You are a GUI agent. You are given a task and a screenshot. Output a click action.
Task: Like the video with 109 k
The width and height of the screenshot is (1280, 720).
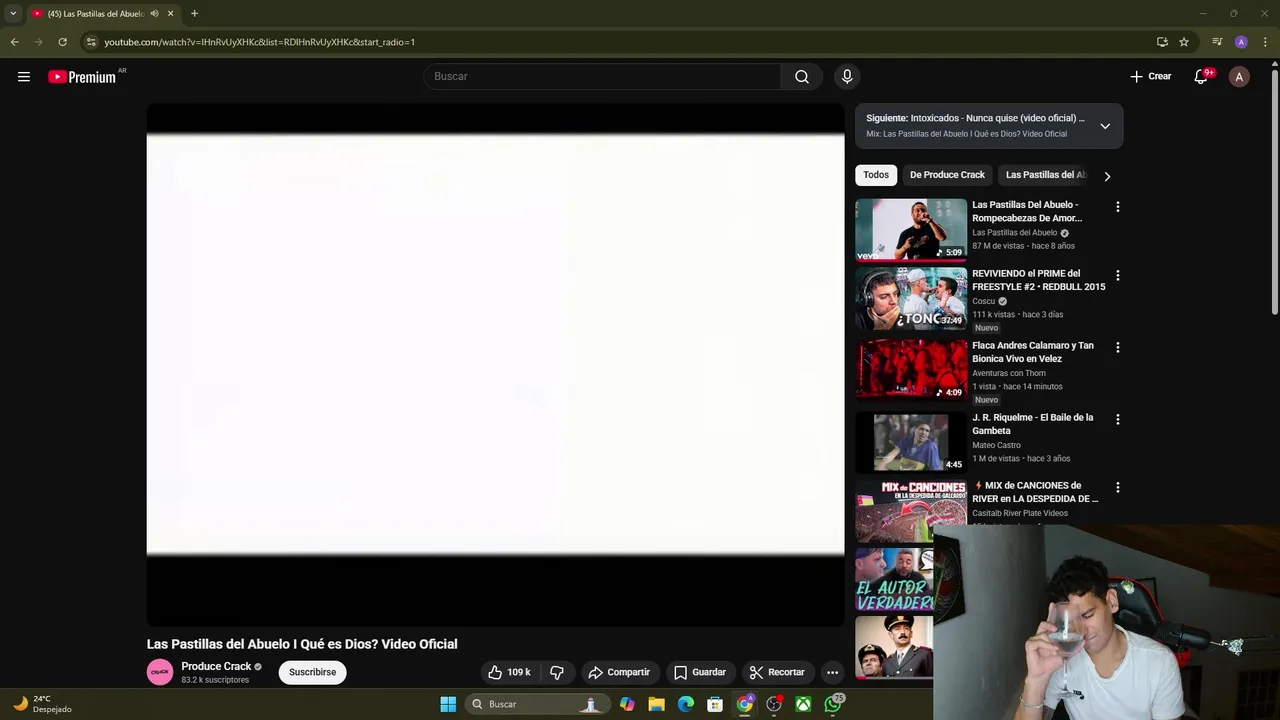[510, 672]
